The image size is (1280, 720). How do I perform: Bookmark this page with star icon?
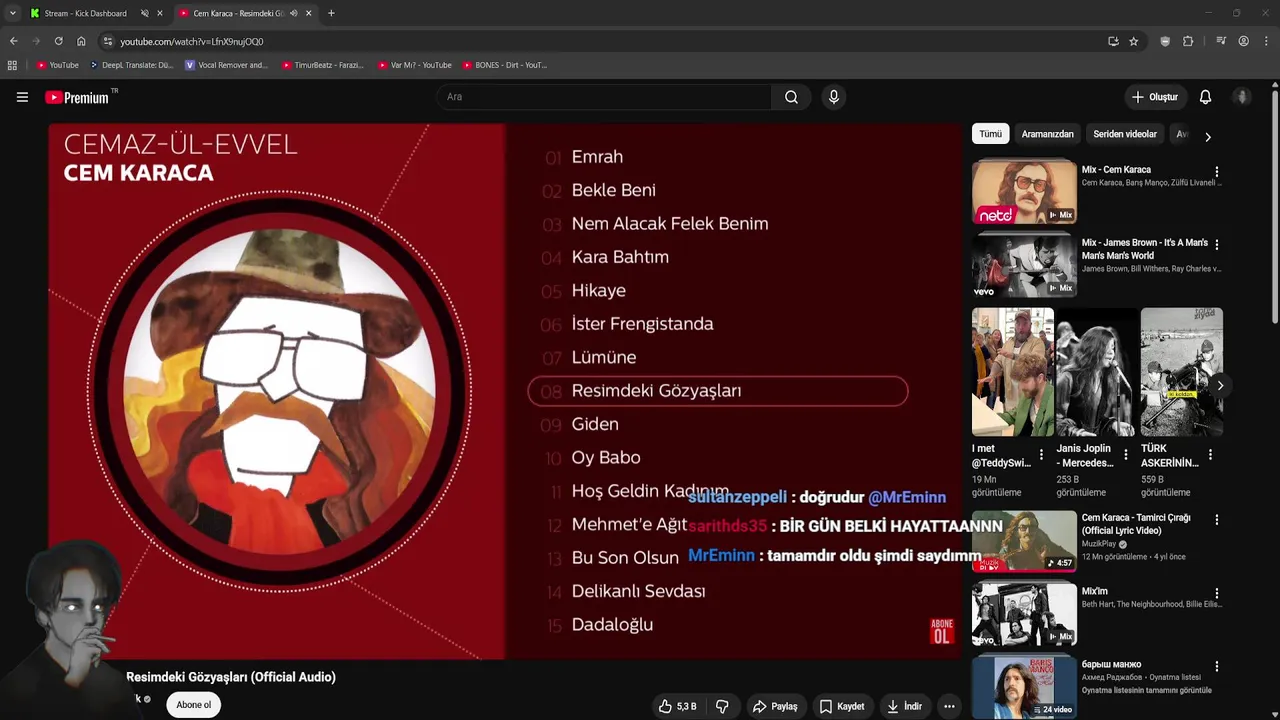[1133, 41]
